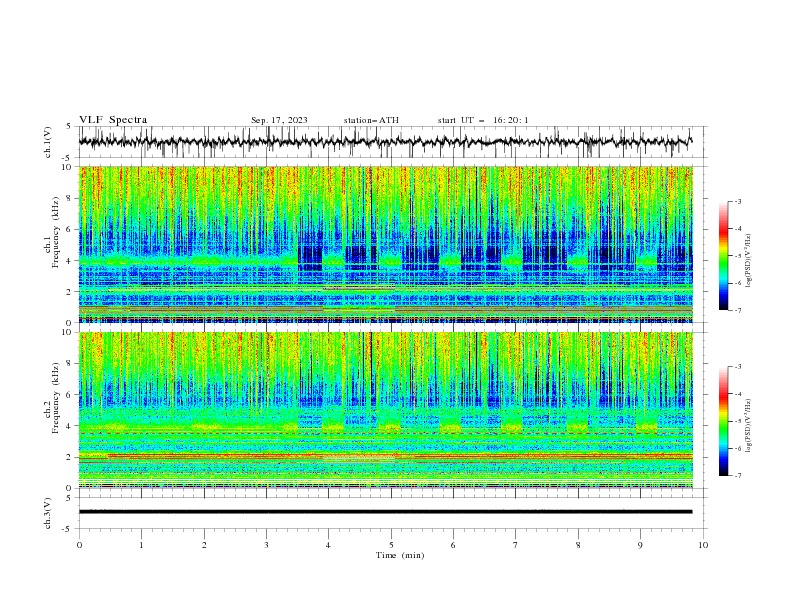Click the ch.1 spectrogram panel

[386, 244]
